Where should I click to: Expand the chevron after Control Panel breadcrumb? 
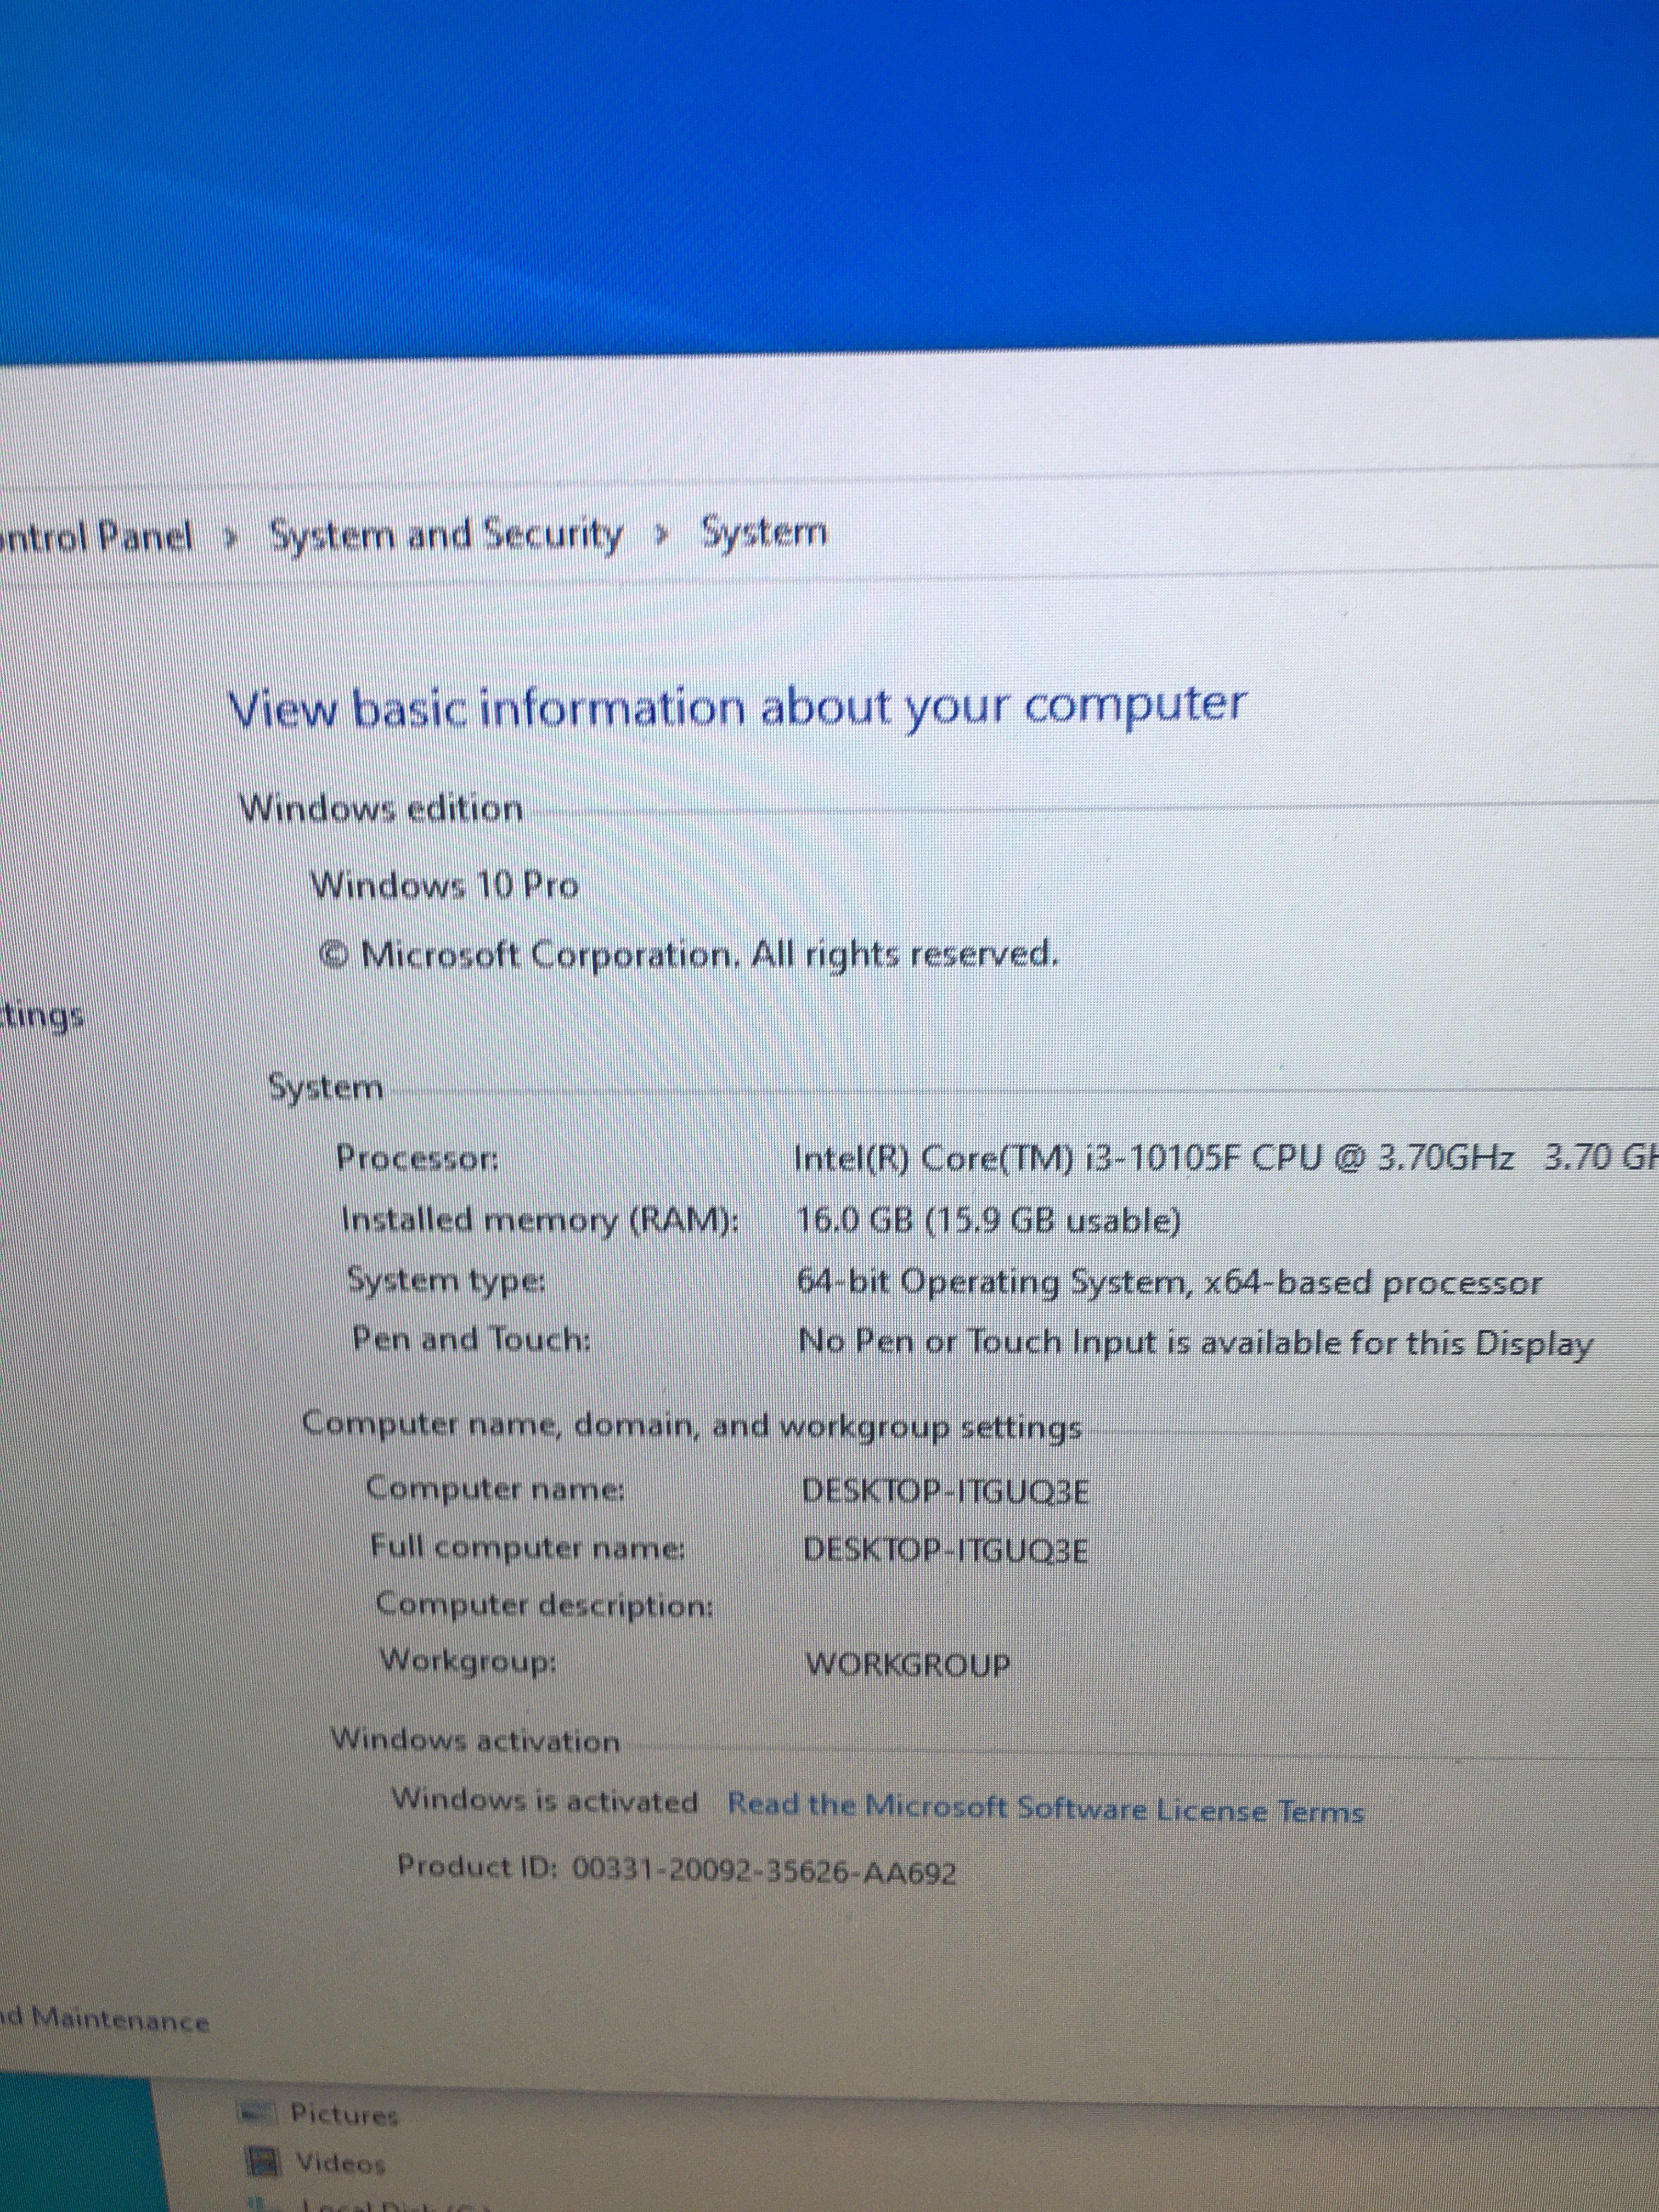[232, 538]
